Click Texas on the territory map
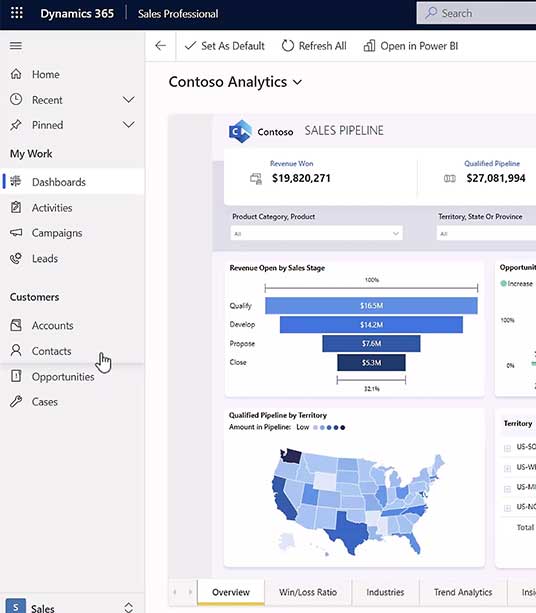The width and height of the screenshot is (536, 613). tap(348, 532)
